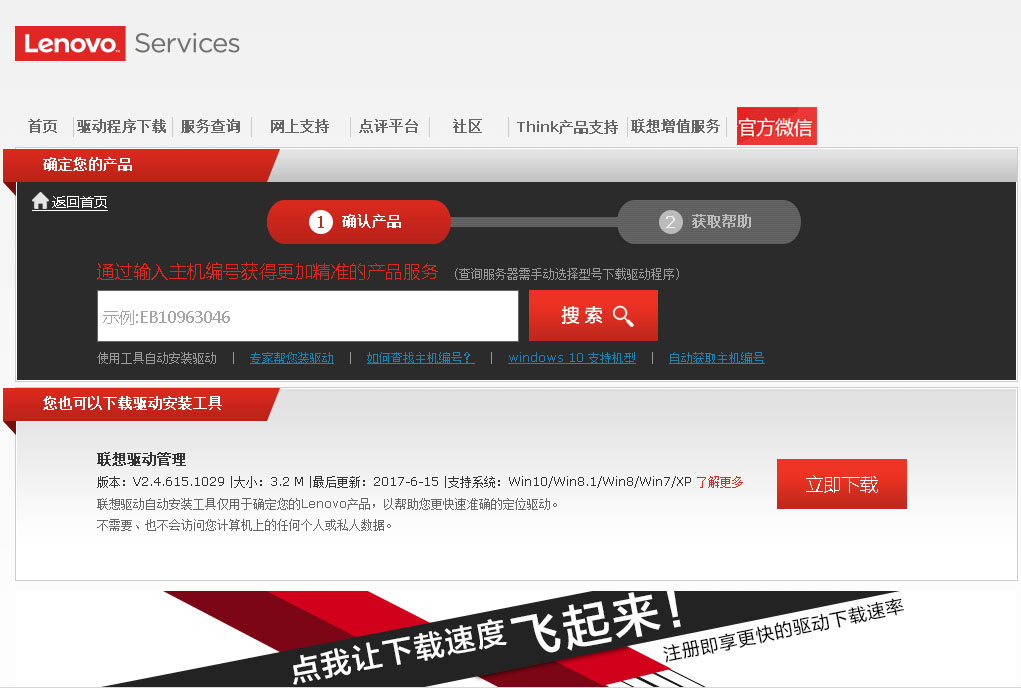Follow the windows 10 支持机型 link
Screen dimensions: 1021x688
[571, 358]
